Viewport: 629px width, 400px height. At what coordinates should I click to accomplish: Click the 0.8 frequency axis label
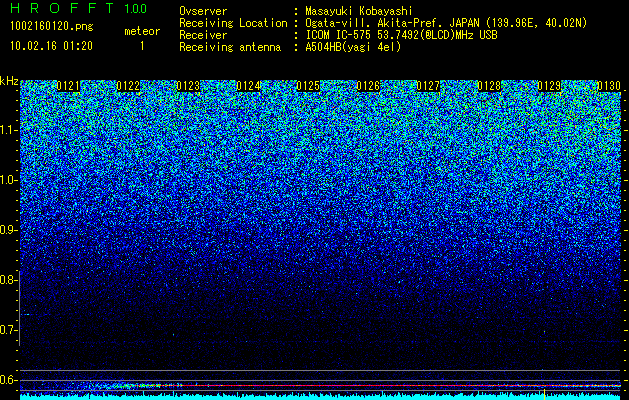[8, 280]
